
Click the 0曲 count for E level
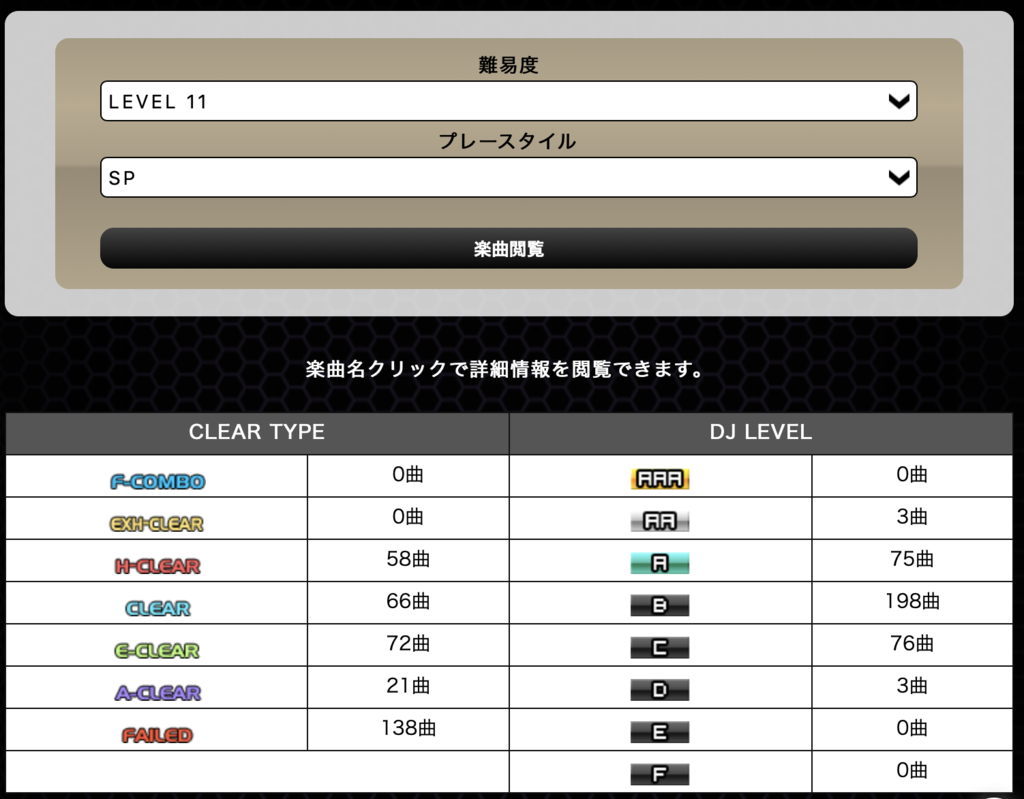click(912, 728)
